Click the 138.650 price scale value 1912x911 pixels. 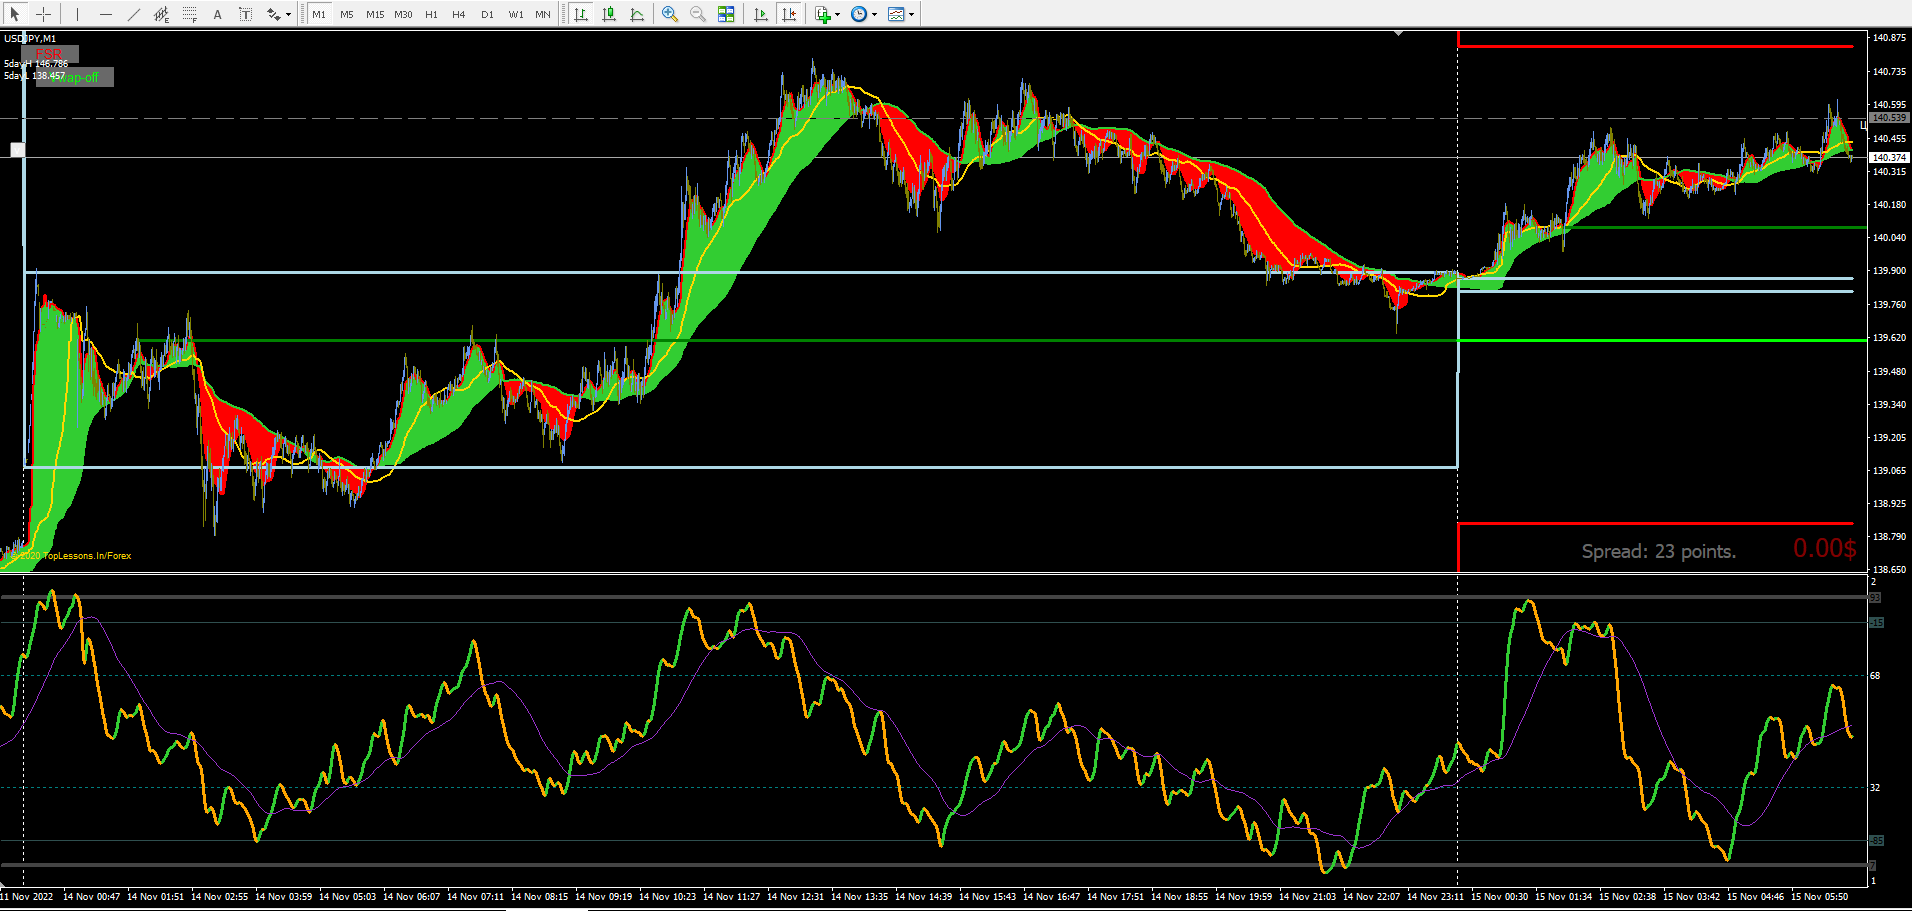point(1889,569)
